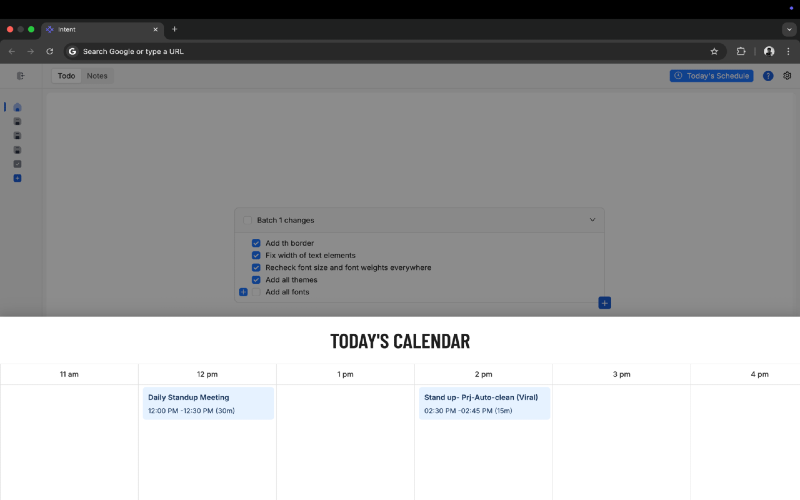
Task: Open the home icon in sidebar
Action: [x=17, y=107]
